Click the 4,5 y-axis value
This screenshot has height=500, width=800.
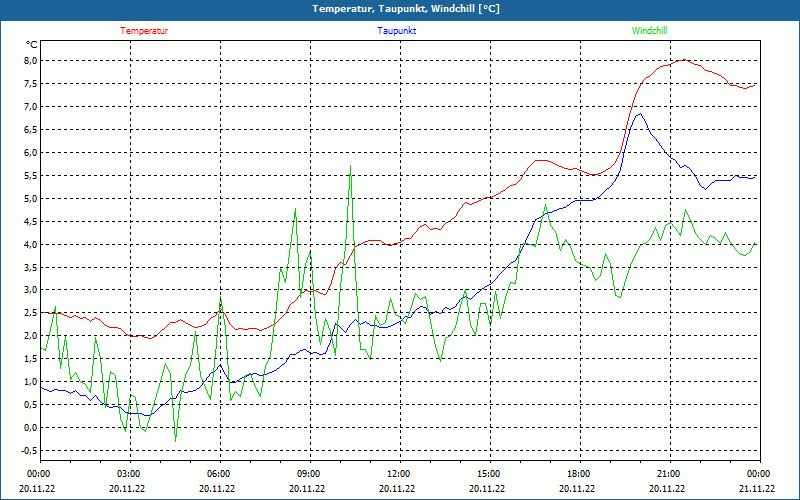[31, 221]
